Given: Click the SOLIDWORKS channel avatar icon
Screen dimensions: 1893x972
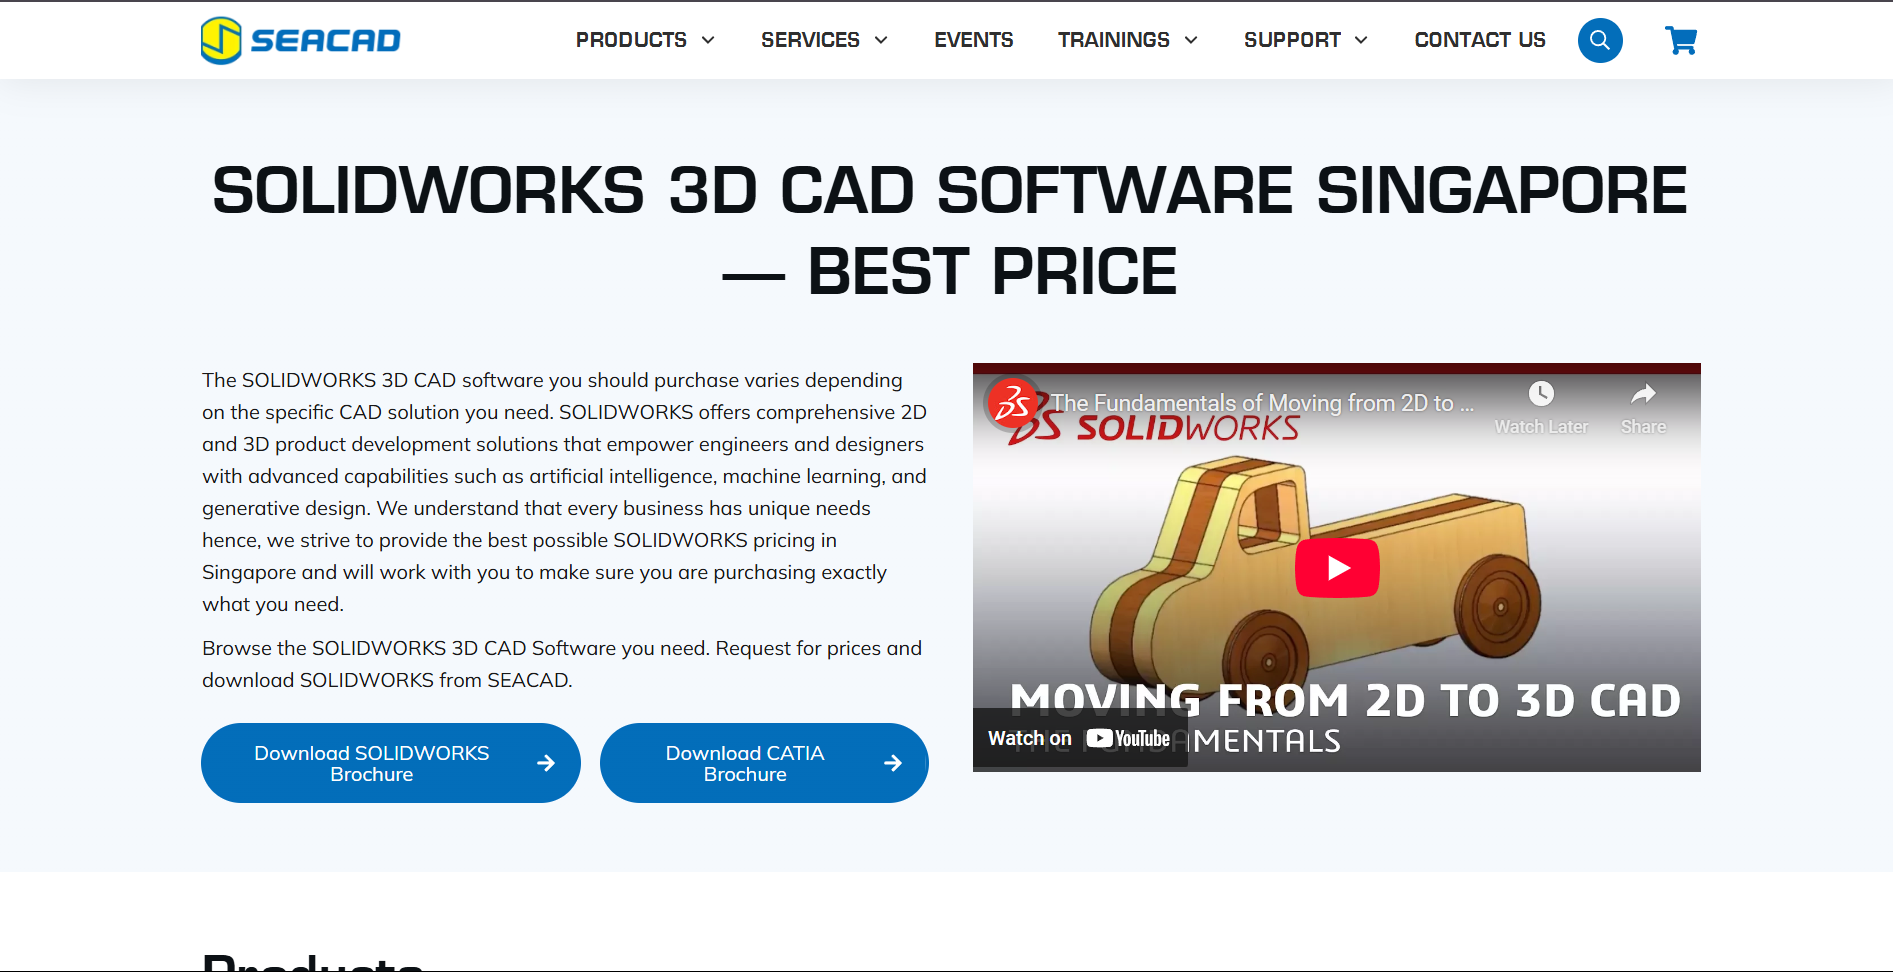Looking at the screenshot, I should [1011, 403].
